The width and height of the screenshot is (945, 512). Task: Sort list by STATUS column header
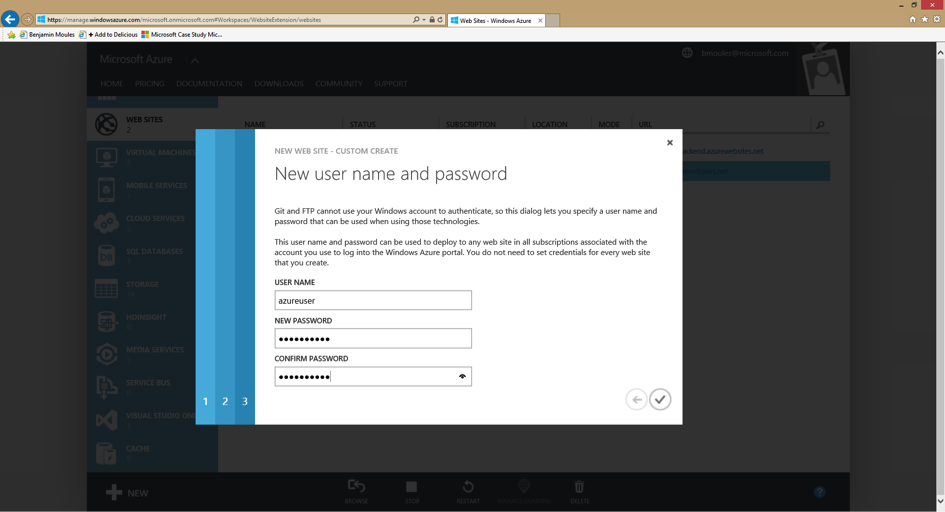363,125
